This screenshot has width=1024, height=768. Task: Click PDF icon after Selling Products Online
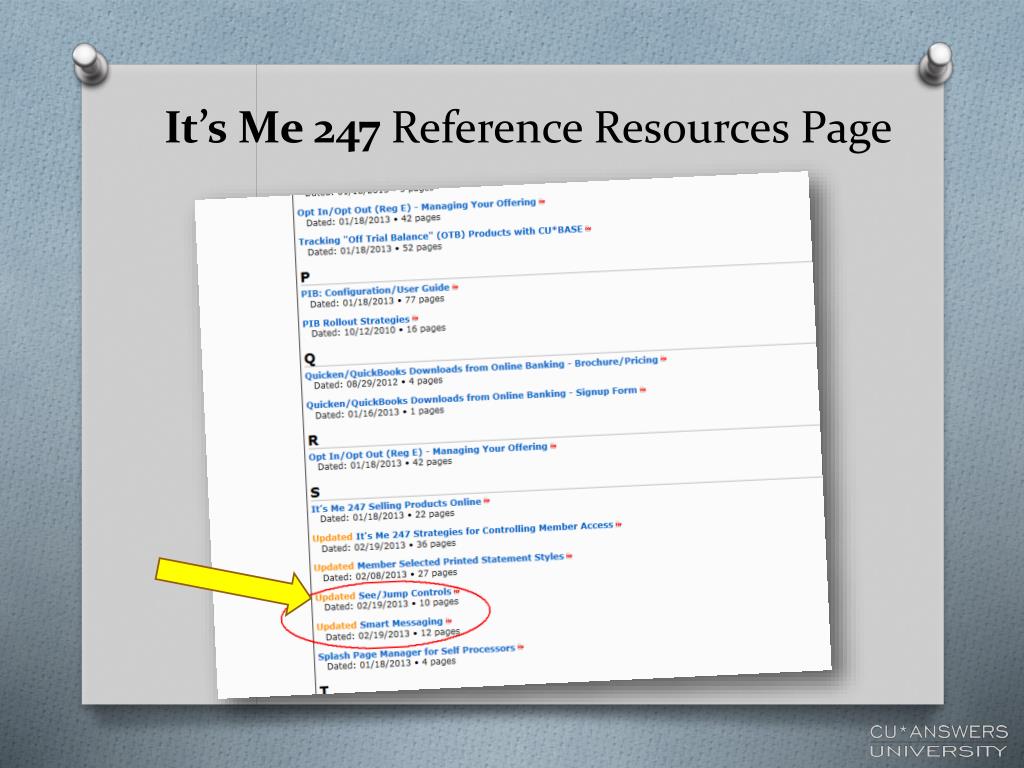[x=487, y=501]
